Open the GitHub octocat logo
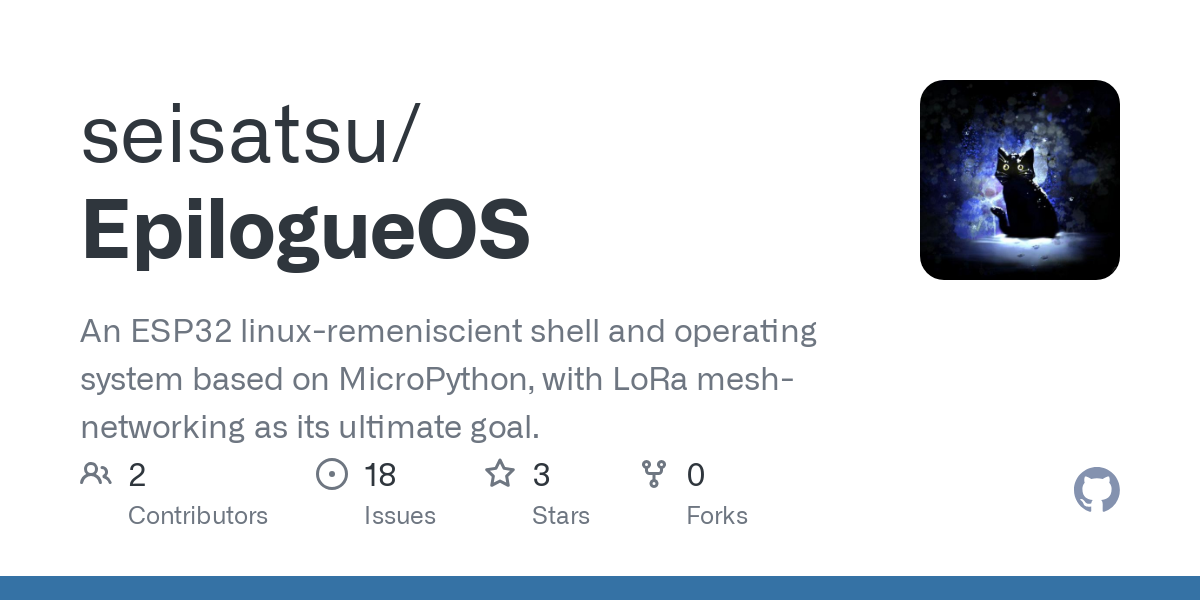 coord(1096,490)
